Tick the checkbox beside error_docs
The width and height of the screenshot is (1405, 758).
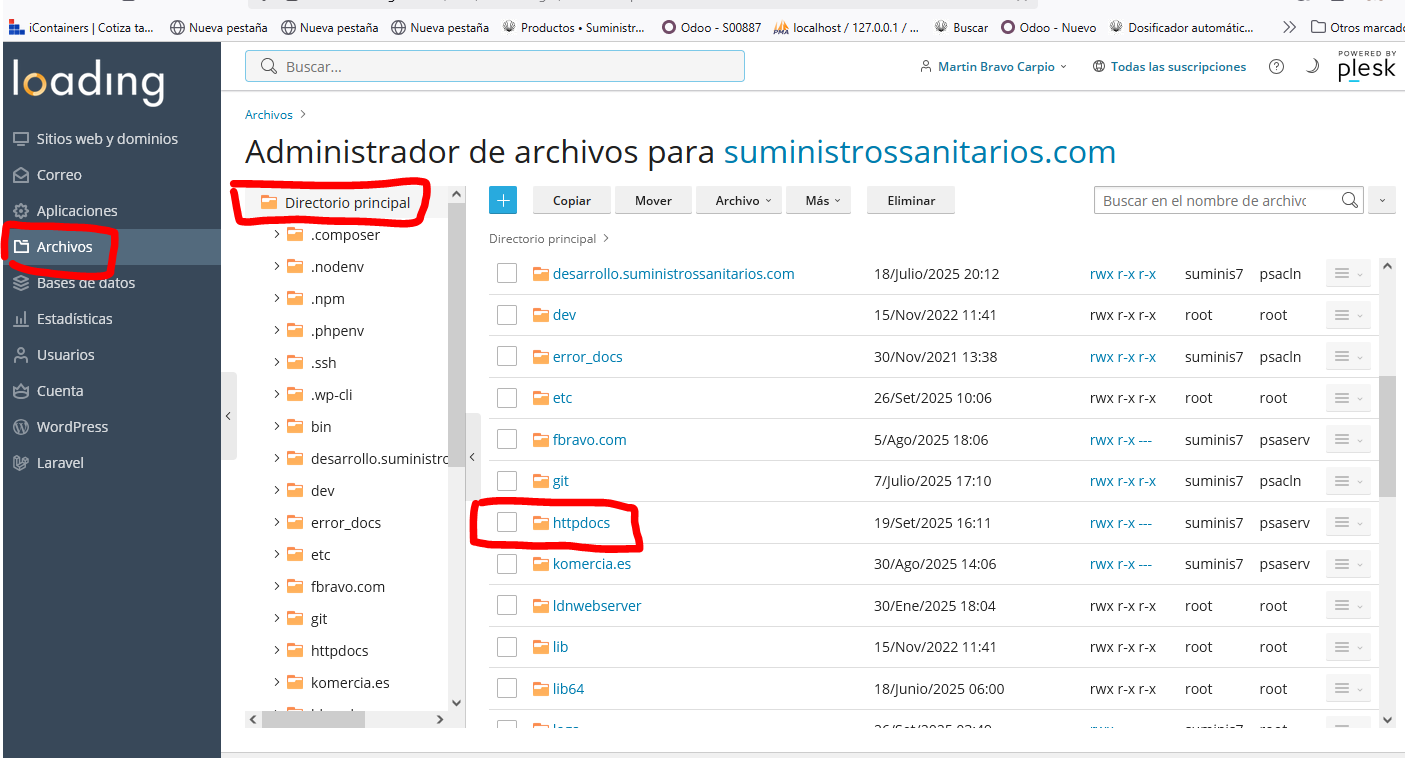click(x=507, y=356)
